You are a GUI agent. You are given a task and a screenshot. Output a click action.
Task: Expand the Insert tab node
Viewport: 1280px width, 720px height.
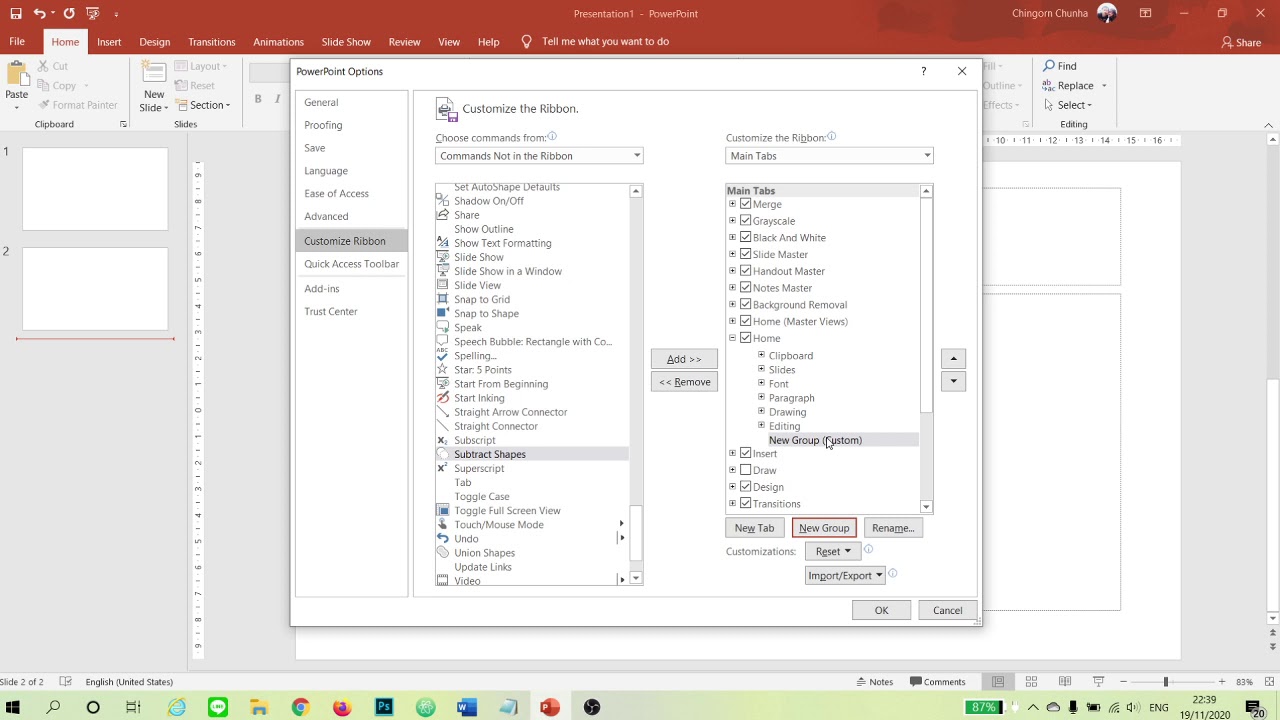(732, 453)
